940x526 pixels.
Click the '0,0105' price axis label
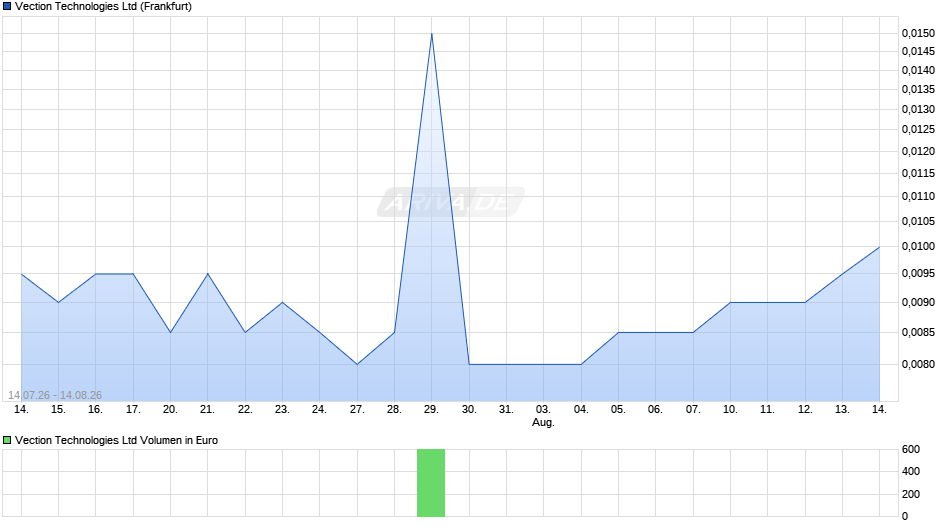pyautogui.click(x=918, y=221)
